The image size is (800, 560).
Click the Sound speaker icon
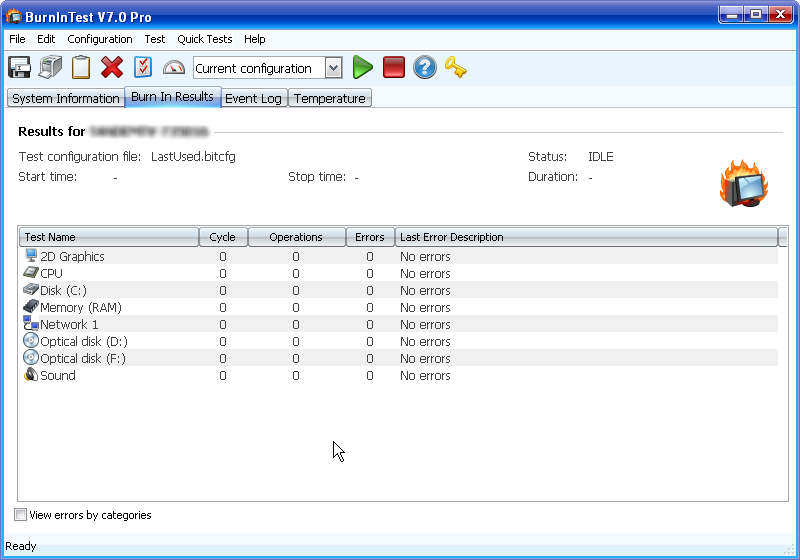(31, 375)
